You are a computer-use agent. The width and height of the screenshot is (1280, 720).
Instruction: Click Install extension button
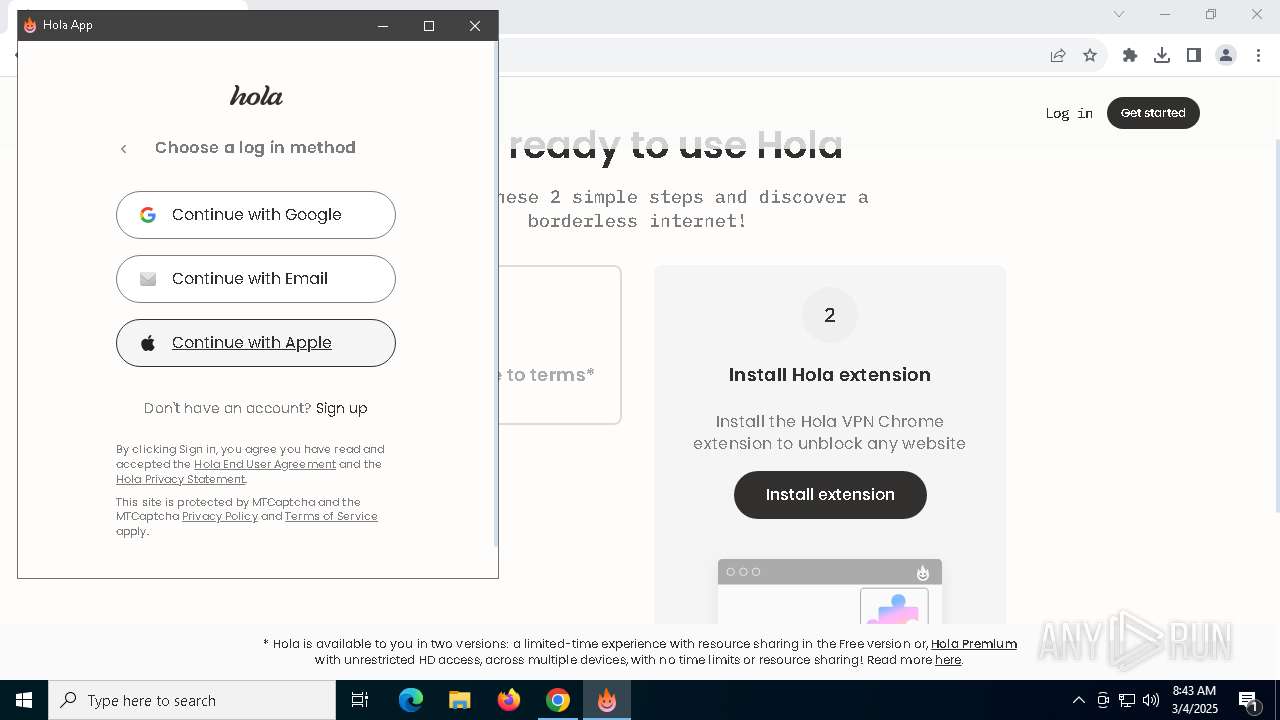tap(830, 495)
